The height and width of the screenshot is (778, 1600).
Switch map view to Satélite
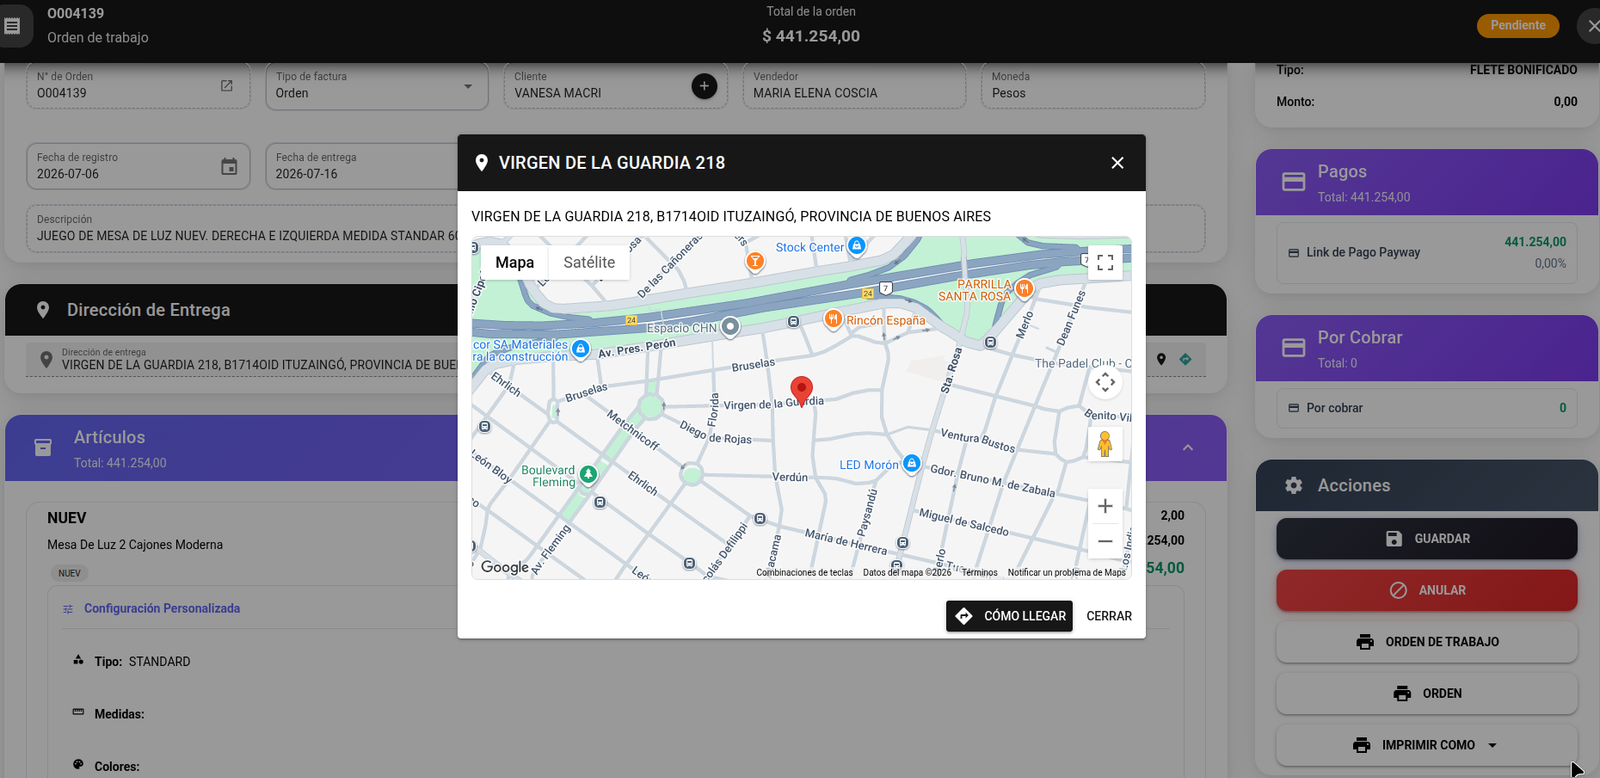589,262
